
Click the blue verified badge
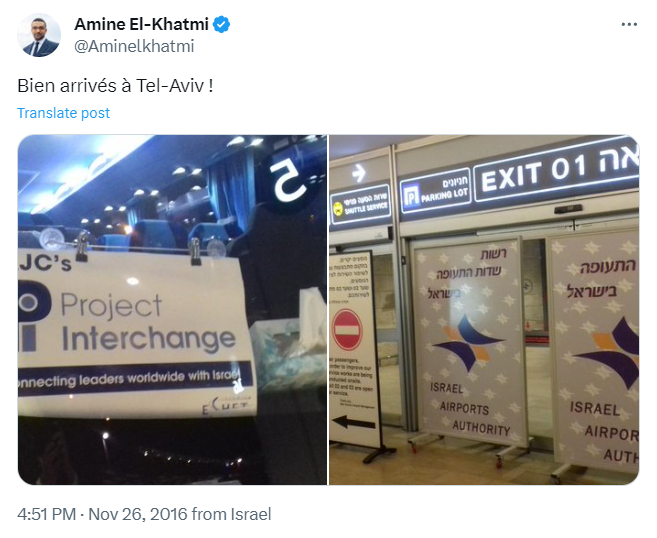point(221,24)
